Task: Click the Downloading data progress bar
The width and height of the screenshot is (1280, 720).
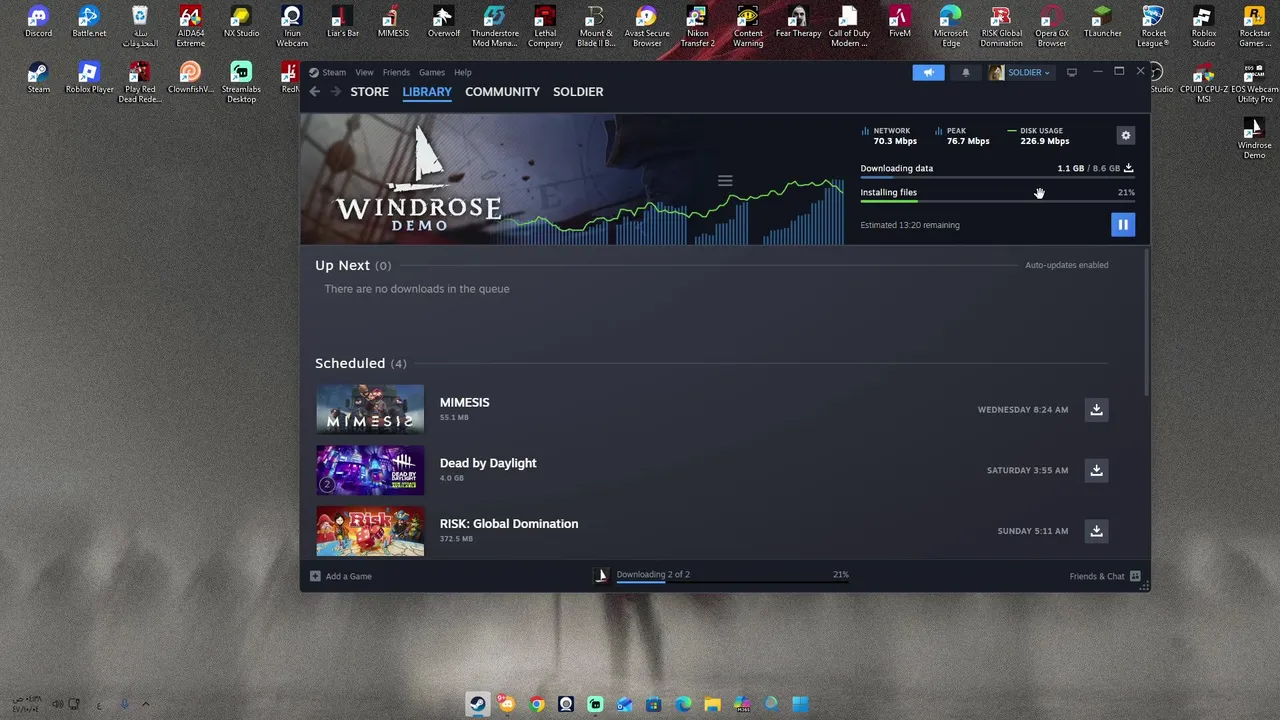Action: tap(997, 178)
